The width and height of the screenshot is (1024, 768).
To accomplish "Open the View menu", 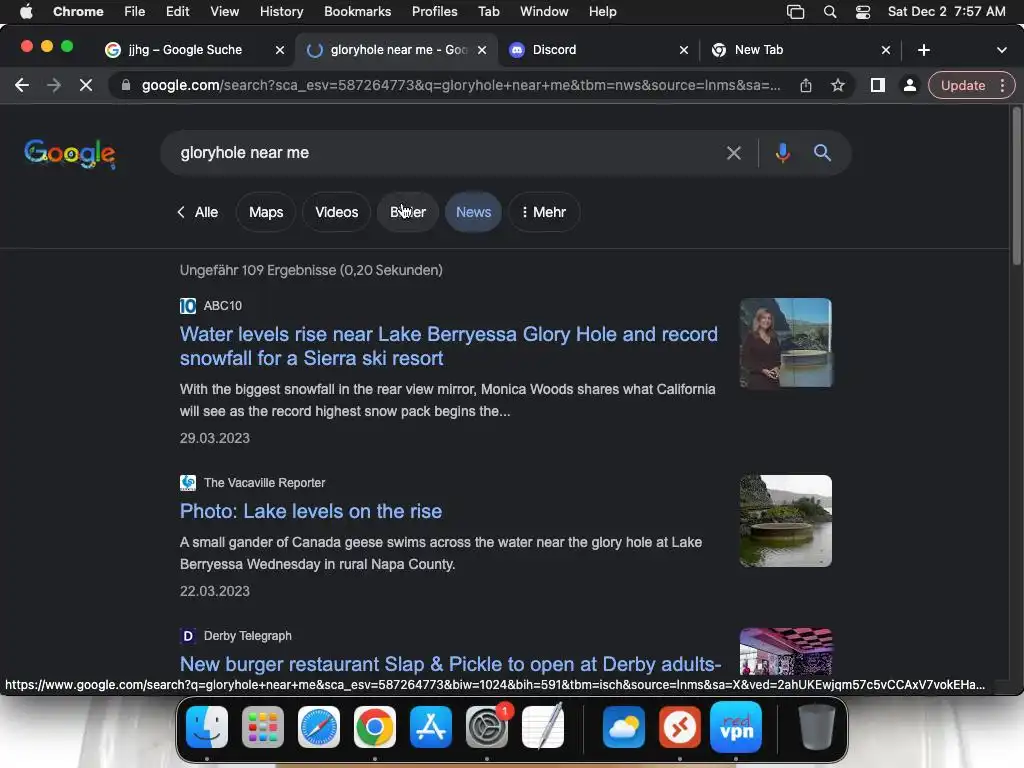I will point(224,12).
